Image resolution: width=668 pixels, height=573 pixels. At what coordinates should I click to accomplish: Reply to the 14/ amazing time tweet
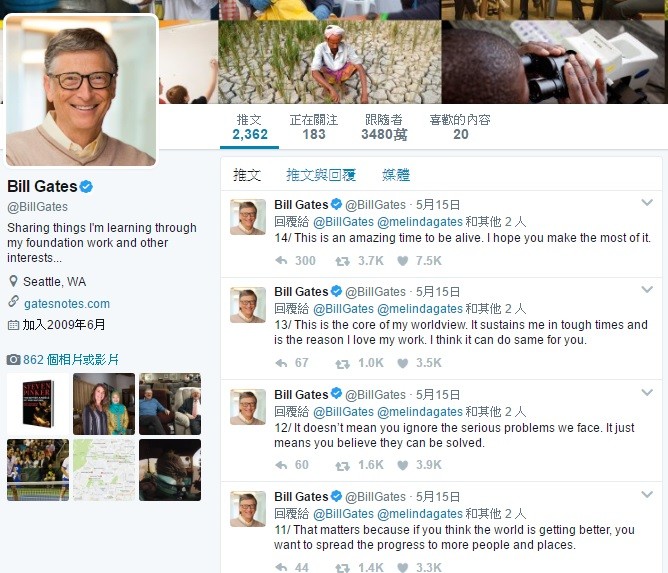pyautogui.click(x=281, y=260)
